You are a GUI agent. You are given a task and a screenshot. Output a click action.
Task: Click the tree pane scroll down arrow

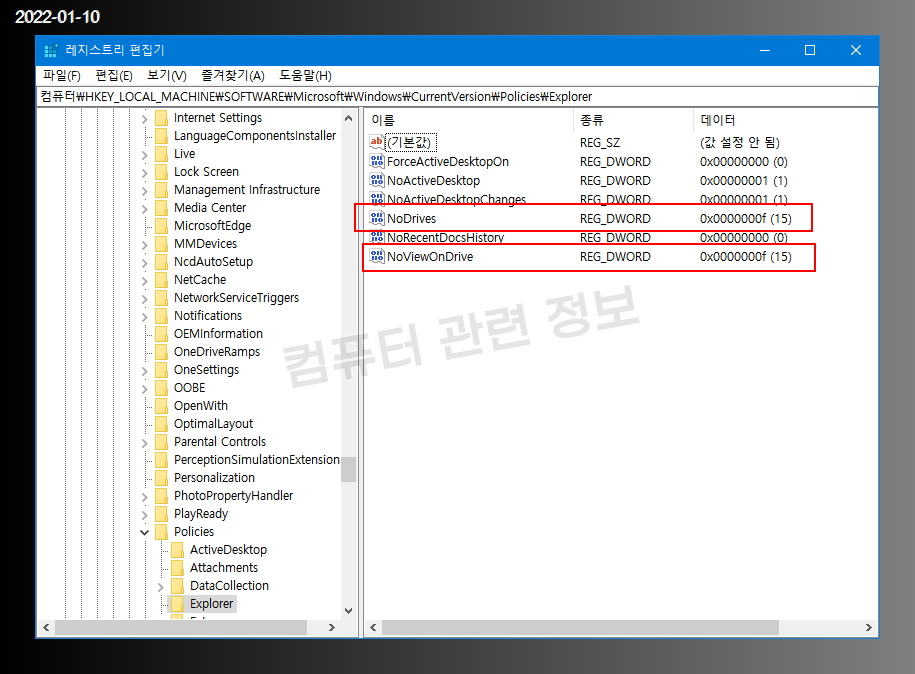click(x=348, y=611)
